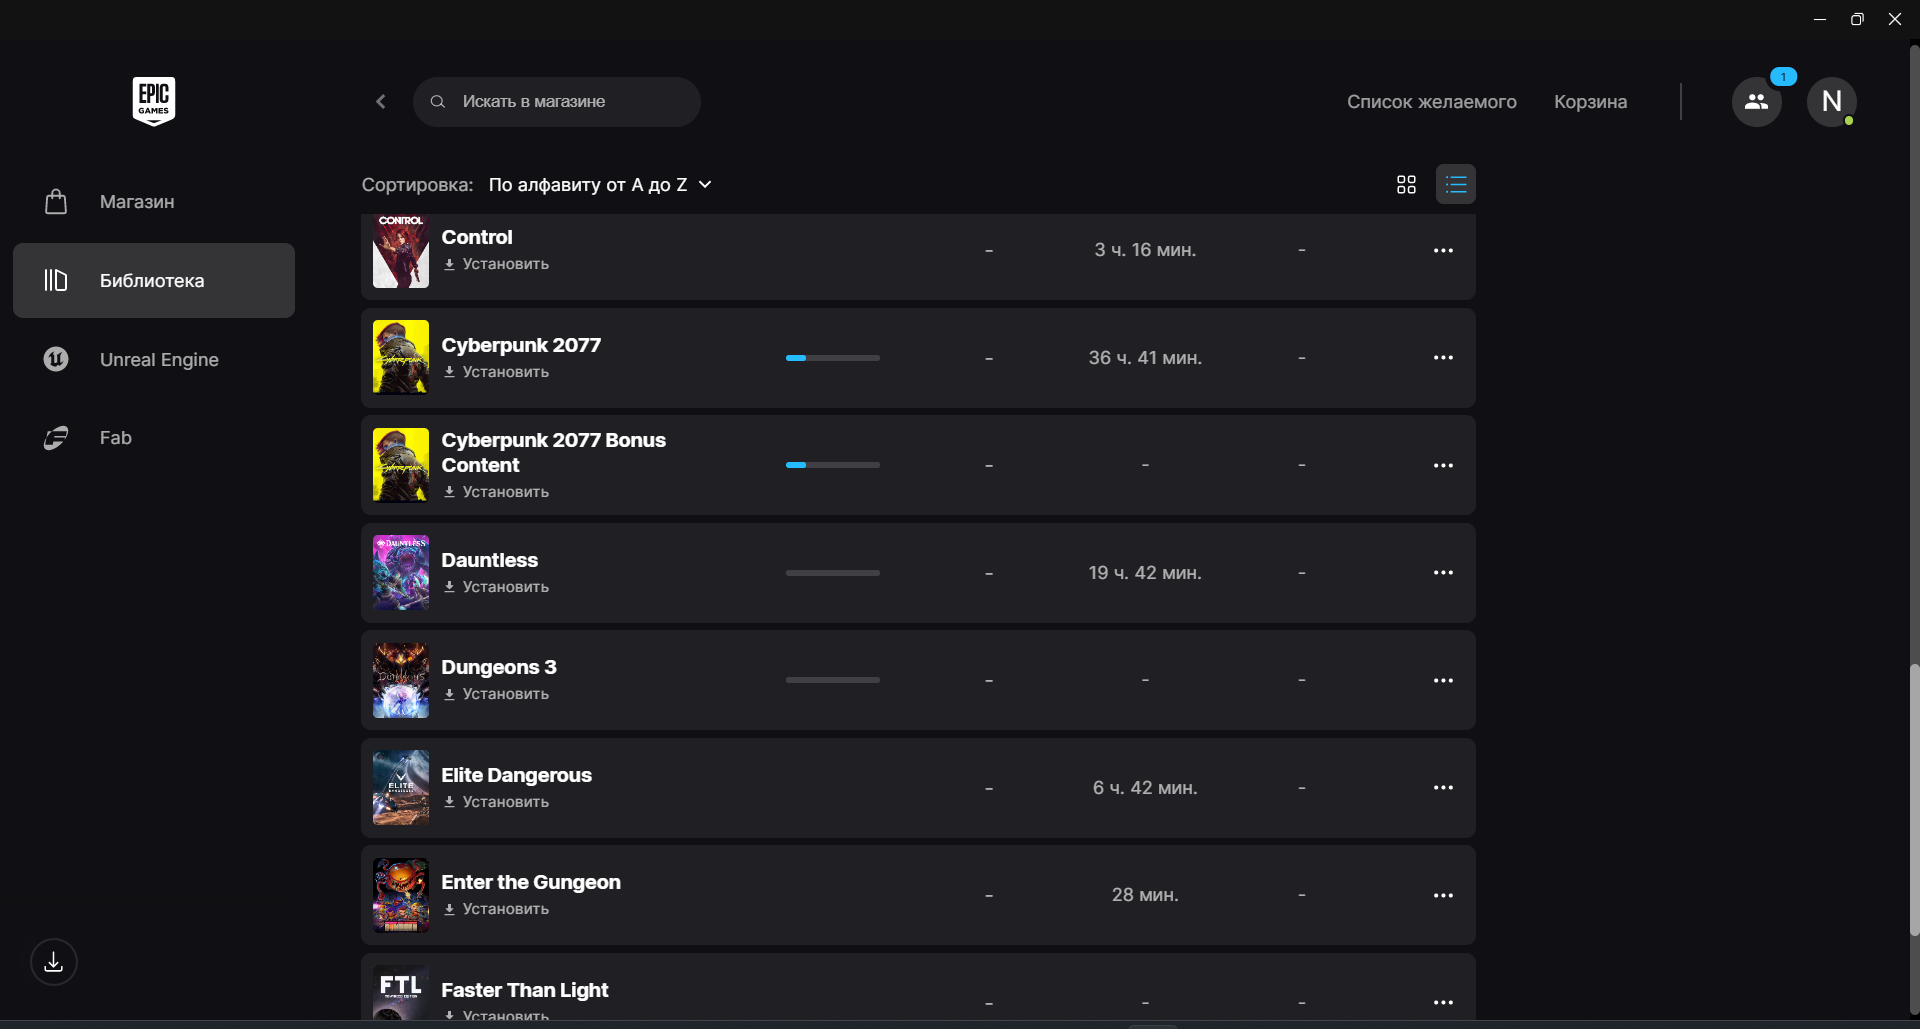Show options menu for Elite Dangerous
The image size is (1920, 1029).
coord(1442,788)
